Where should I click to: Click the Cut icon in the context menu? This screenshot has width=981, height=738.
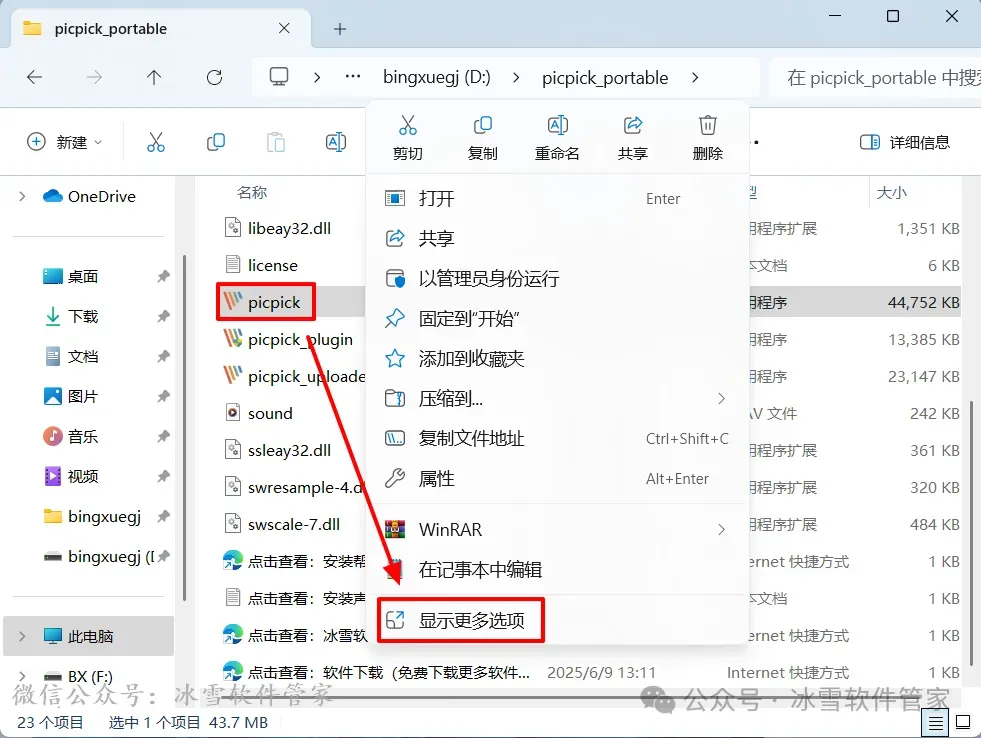click(x=408, y=126)
